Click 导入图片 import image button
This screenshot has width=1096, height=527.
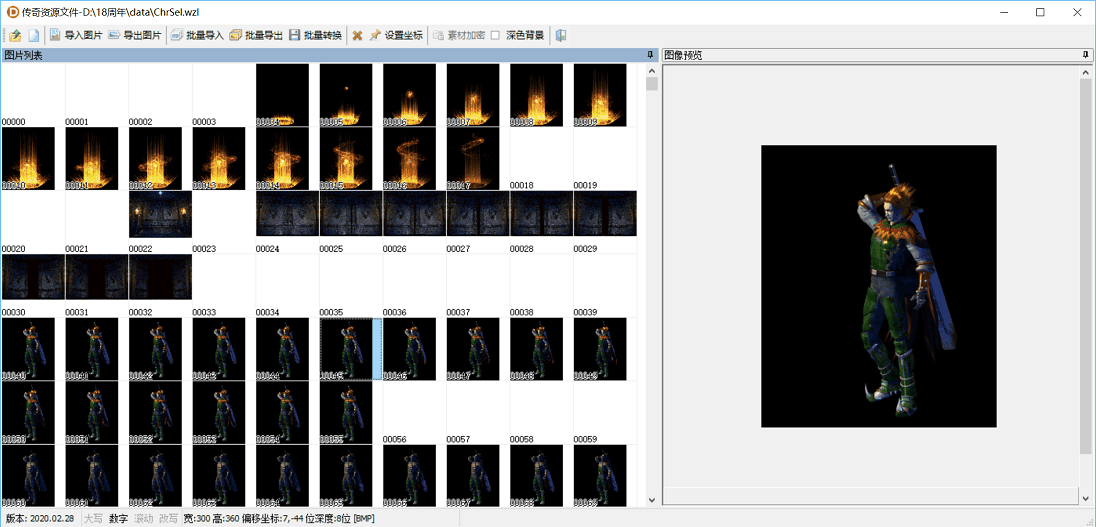(75, 35)
